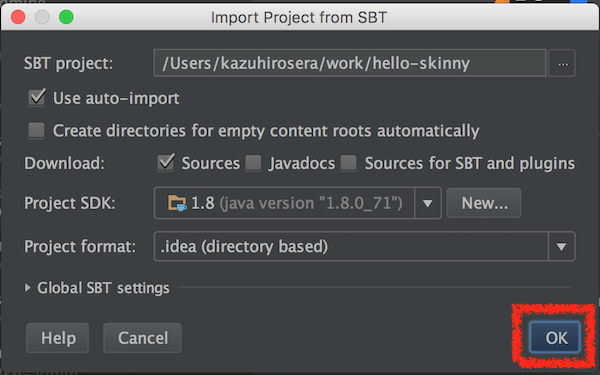Close the Import Project from SBT dialog
Screen dimensions: 600x375
[x=18, y=17]
